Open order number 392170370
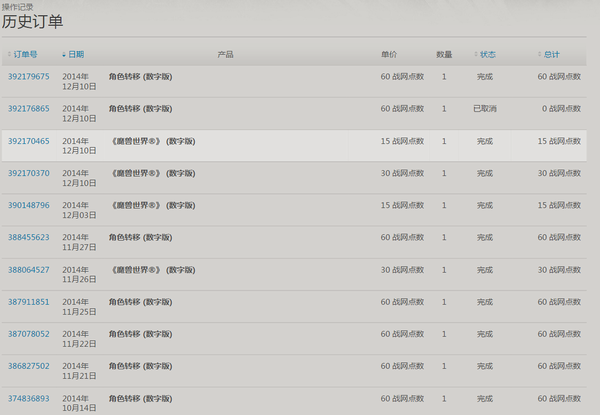The height and width of the screenshot is (415, 600). tap(29, 173)
